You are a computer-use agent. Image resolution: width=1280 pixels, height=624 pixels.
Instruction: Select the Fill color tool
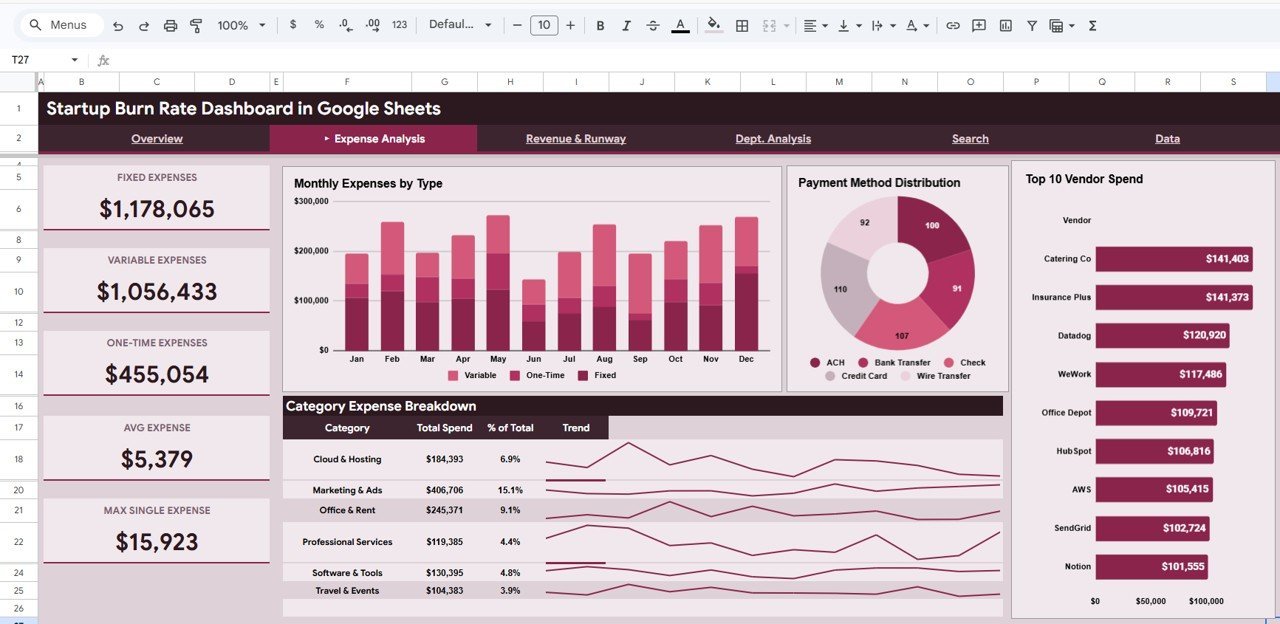[712, 25]
